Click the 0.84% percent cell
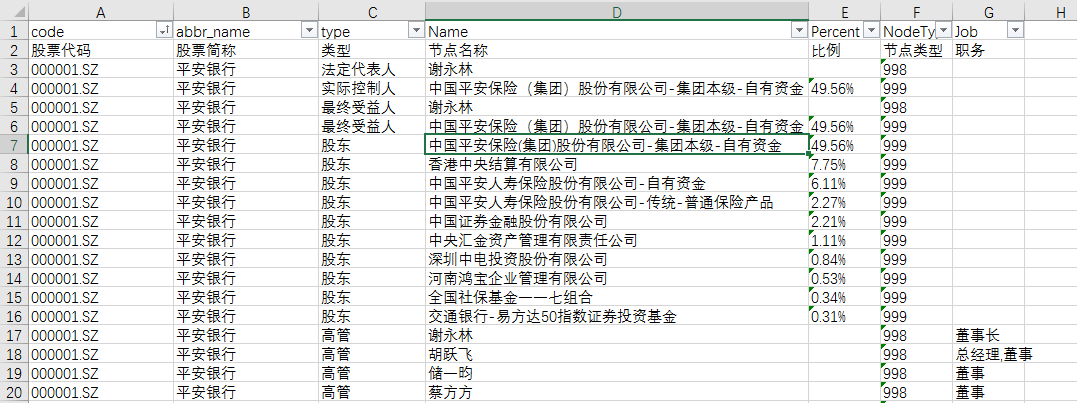Image resolution: width=1077 pixels, height=403 pixels. click(845, 260)
